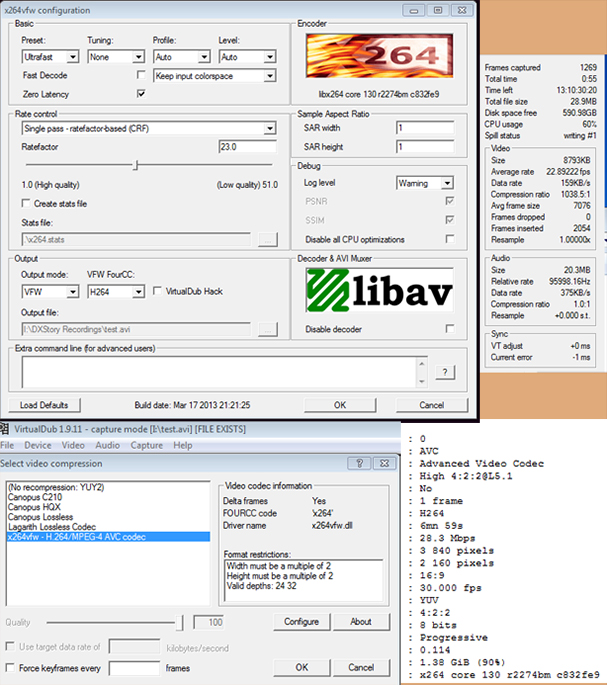Open the Preset dropdown set to Ultrafast
This screenshot has height=685, width=607.
click(x=50, y=57)
